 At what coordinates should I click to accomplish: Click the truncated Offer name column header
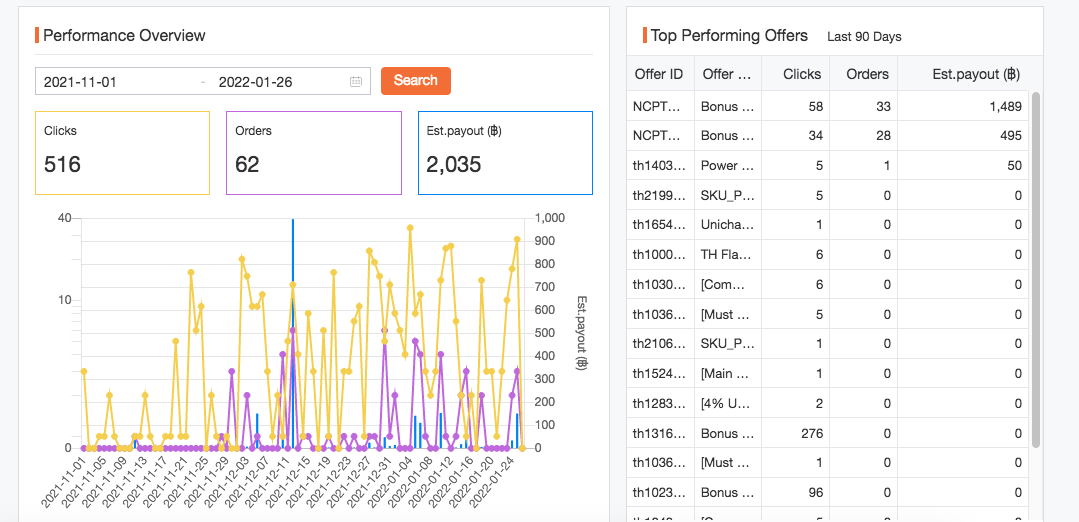click(x=727, y=74)
